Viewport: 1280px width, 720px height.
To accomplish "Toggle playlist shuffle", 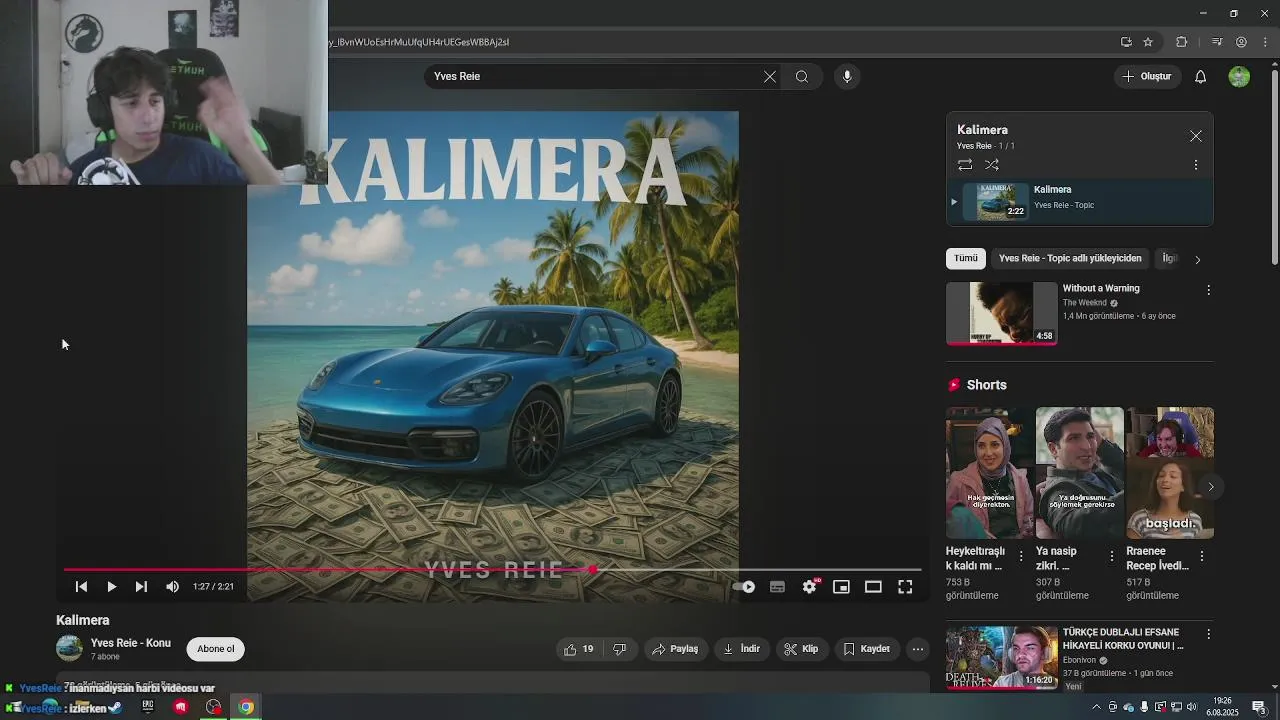I will click(992, 165).
